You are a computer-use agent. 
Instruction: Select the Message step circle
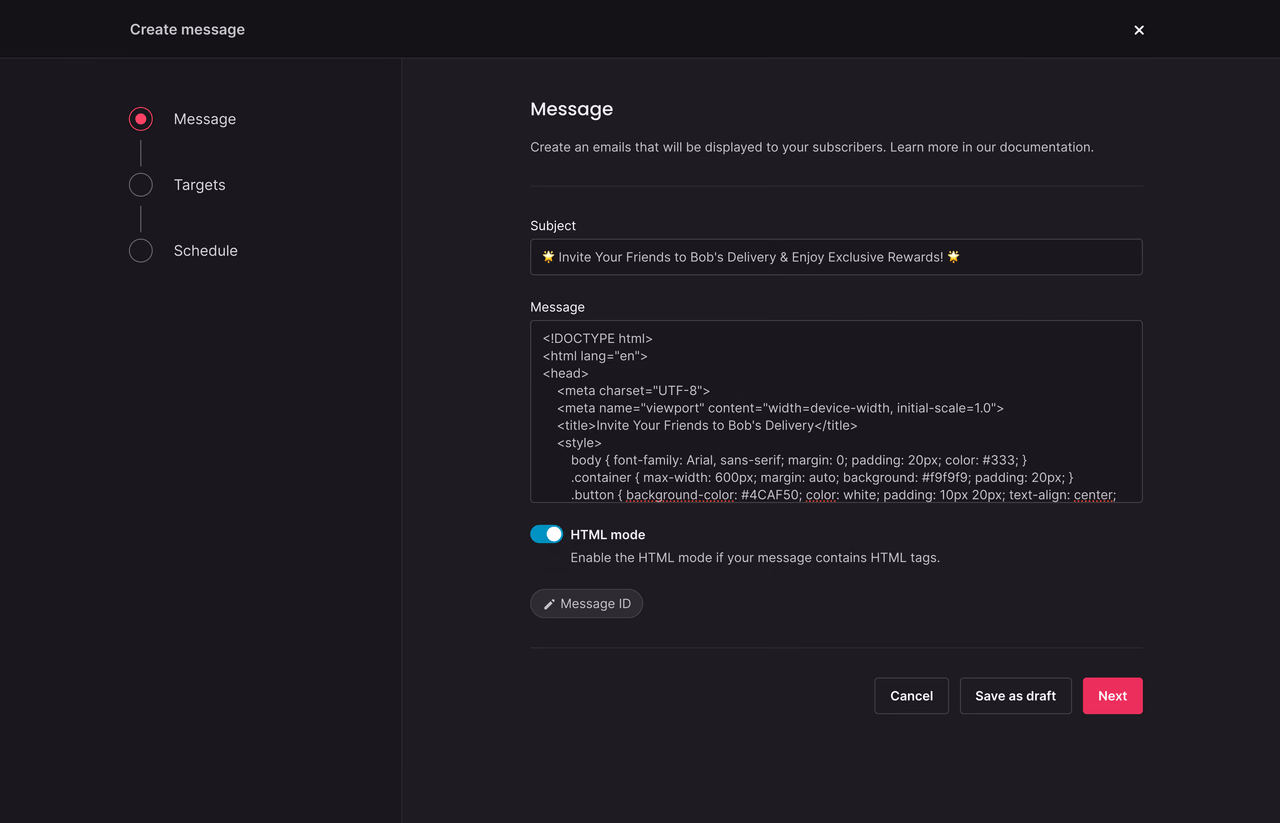tap(141, 119)
